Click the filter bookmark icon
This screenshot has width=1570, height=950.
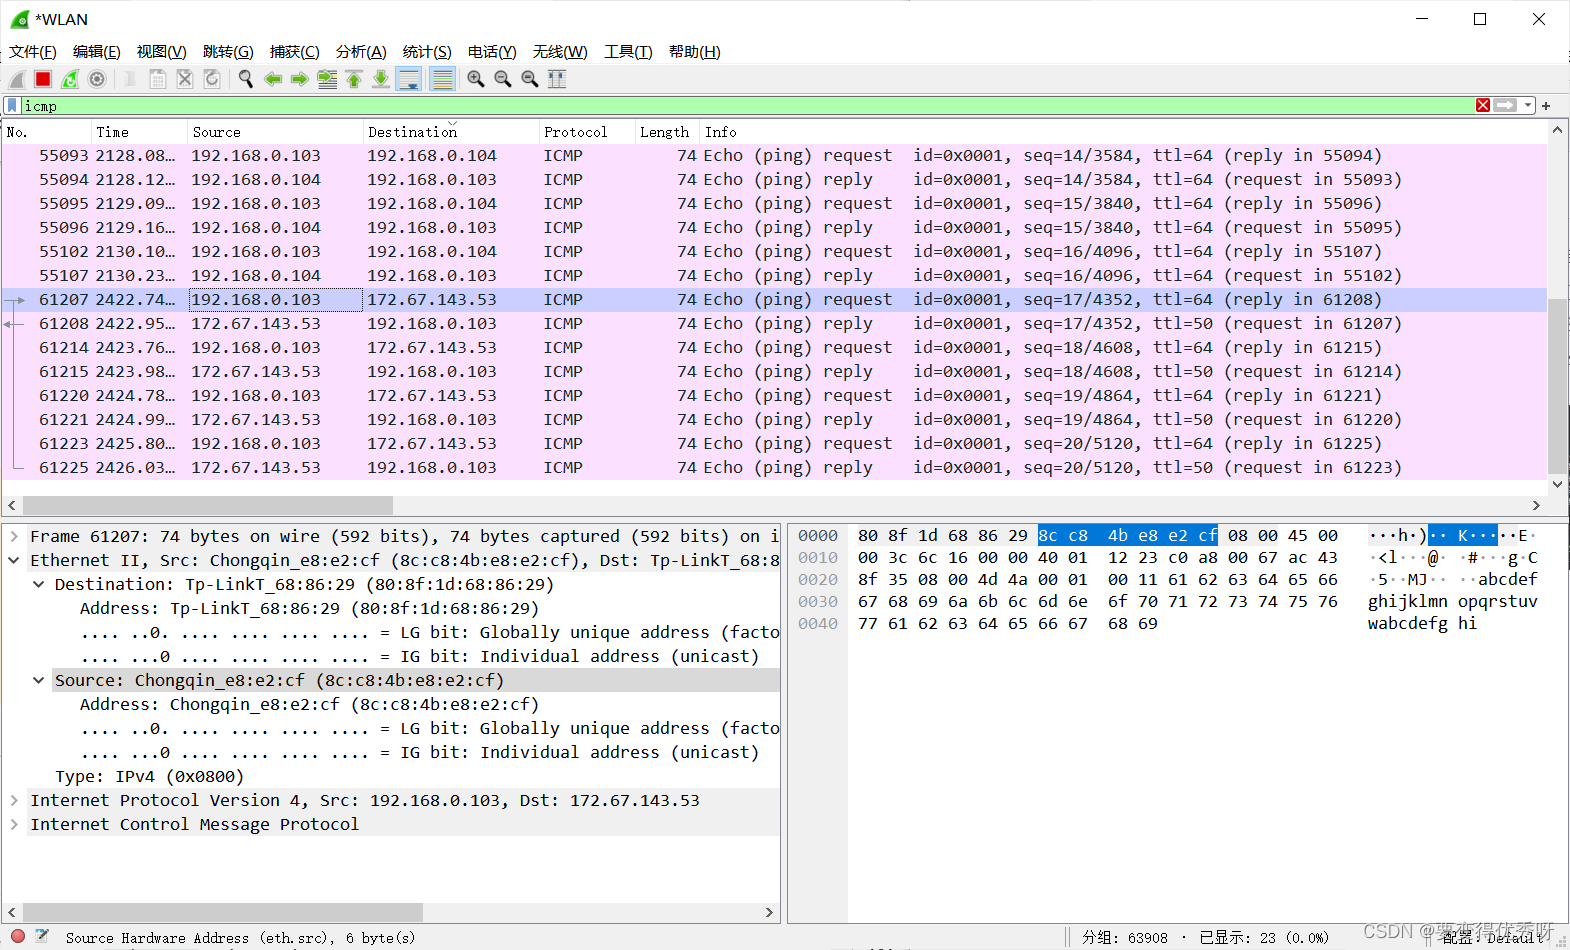[12, 105]
